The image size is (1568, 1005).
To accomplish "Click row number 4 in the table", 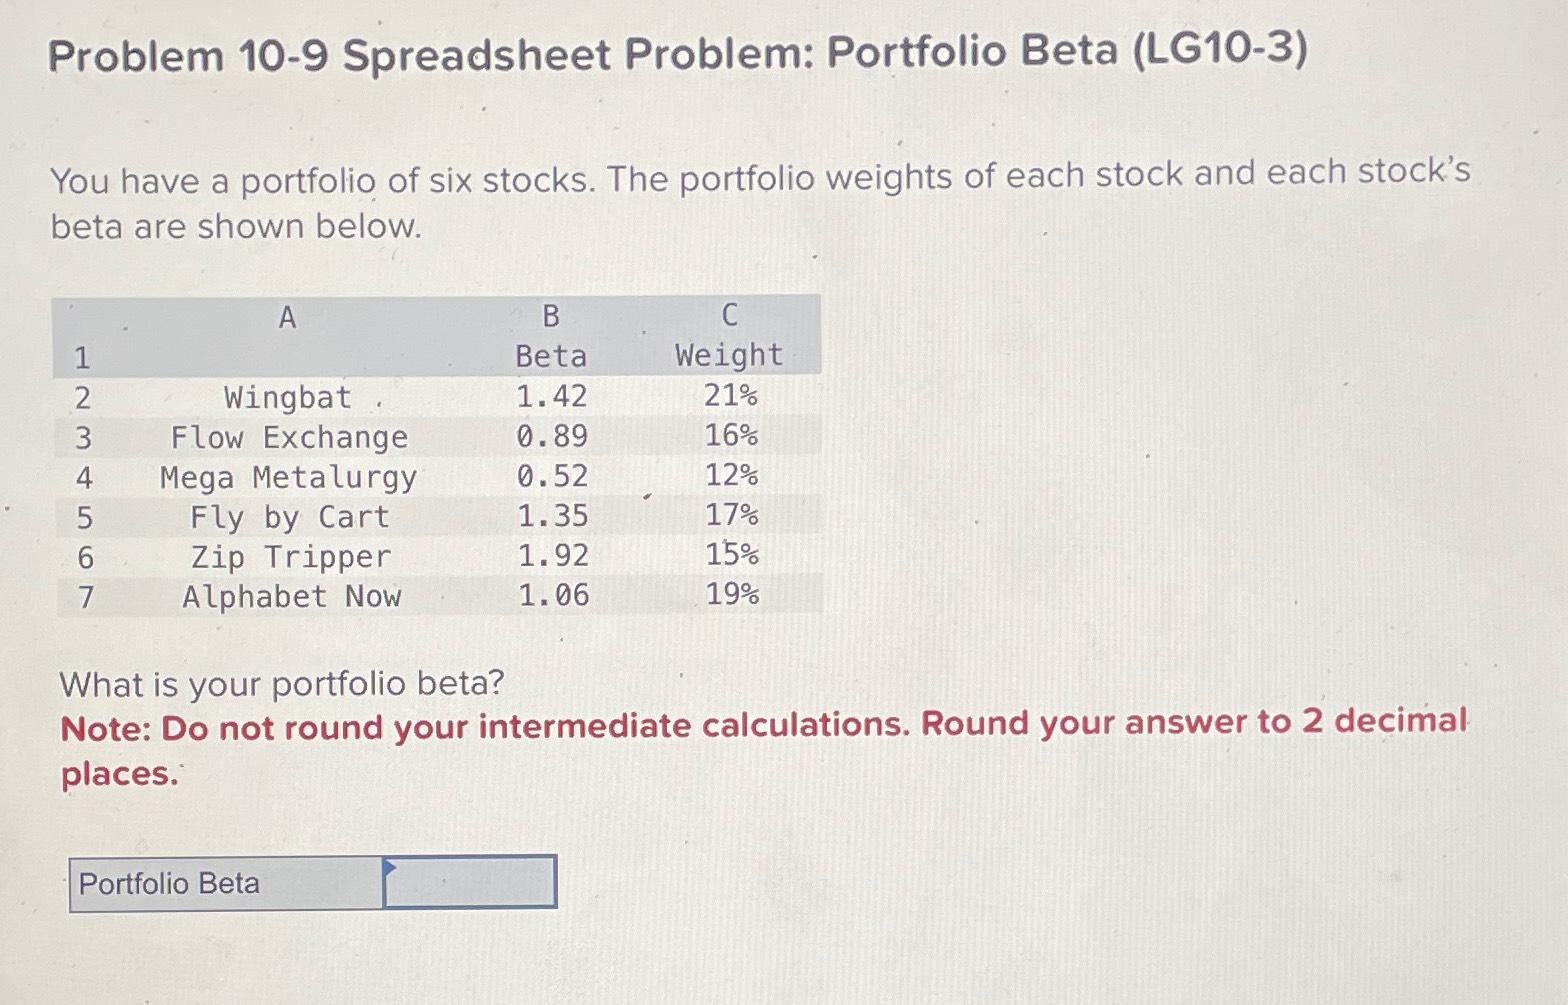I will click(x=83, y=477).
